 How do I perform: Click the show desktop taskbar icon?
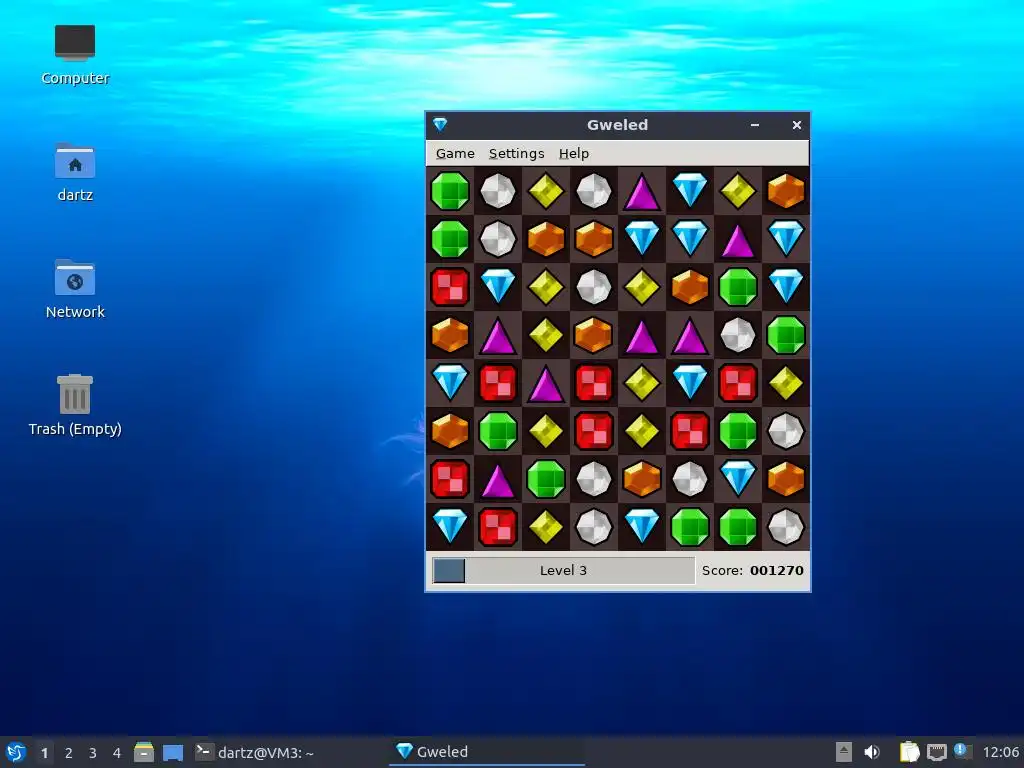(x=173, y=753)
